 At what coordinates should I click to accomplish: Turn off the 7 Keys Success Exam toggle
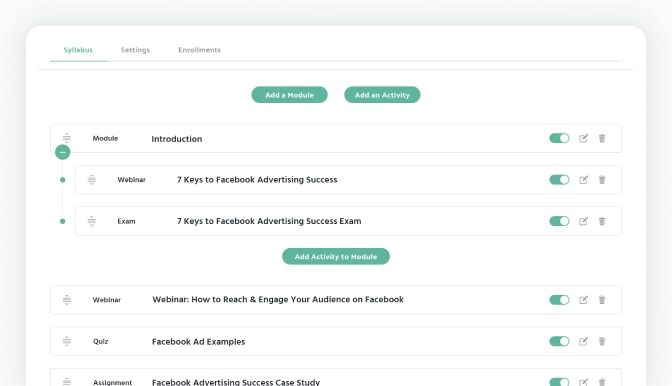pyautogui.click(x=559, y=221)
